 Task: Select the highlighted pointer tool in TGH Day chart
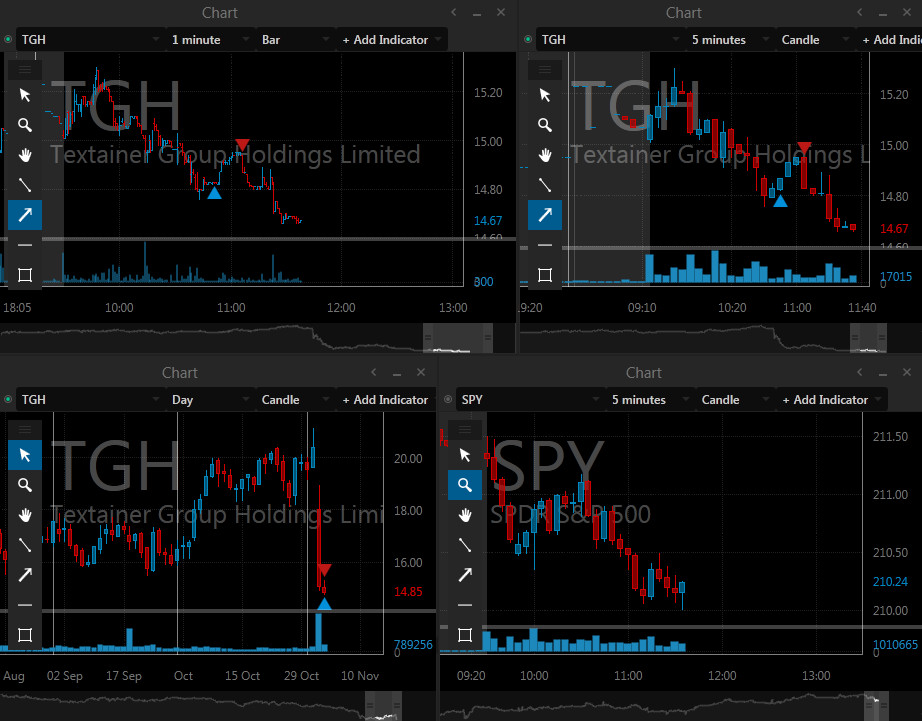25,455
